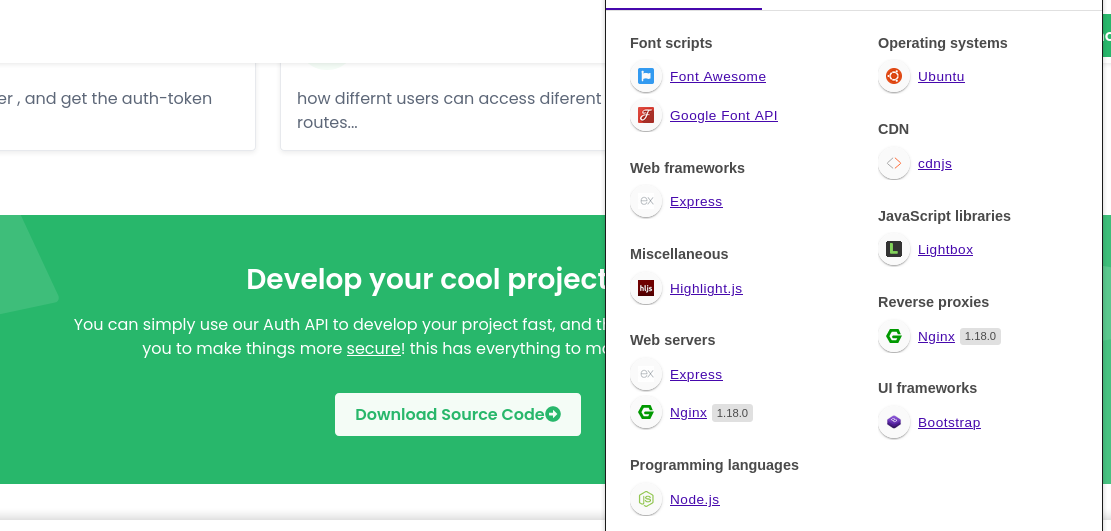Image resolution: width=1111 pixels, height=531 pixels.
Task: Click the Bootstrap icon under UI frameworks
Action: point(894,423)
